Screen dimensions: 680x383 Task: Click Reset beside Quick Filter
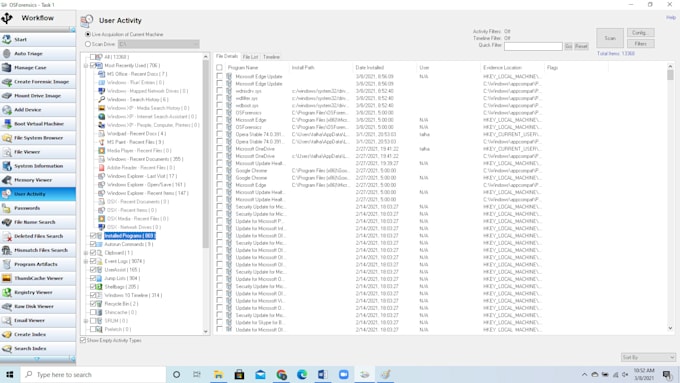coord(581,46)
